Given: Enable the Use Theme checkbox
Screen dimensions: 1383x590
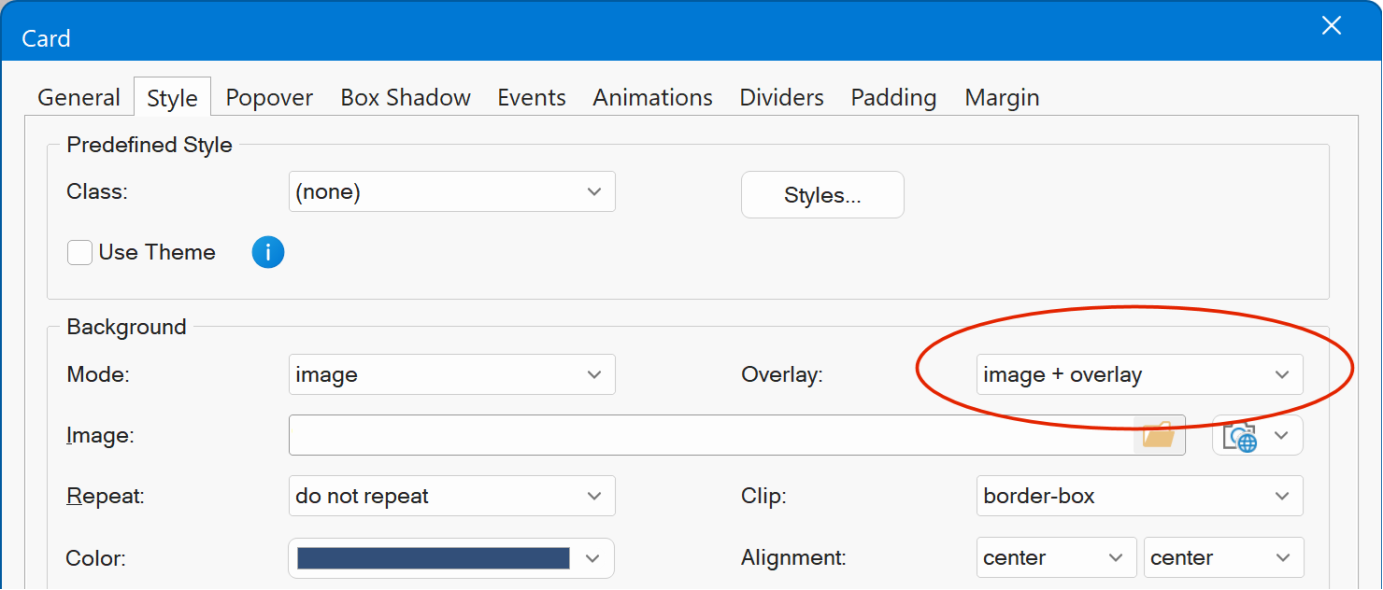Looking at the screenshot, I should click(80, 252).
